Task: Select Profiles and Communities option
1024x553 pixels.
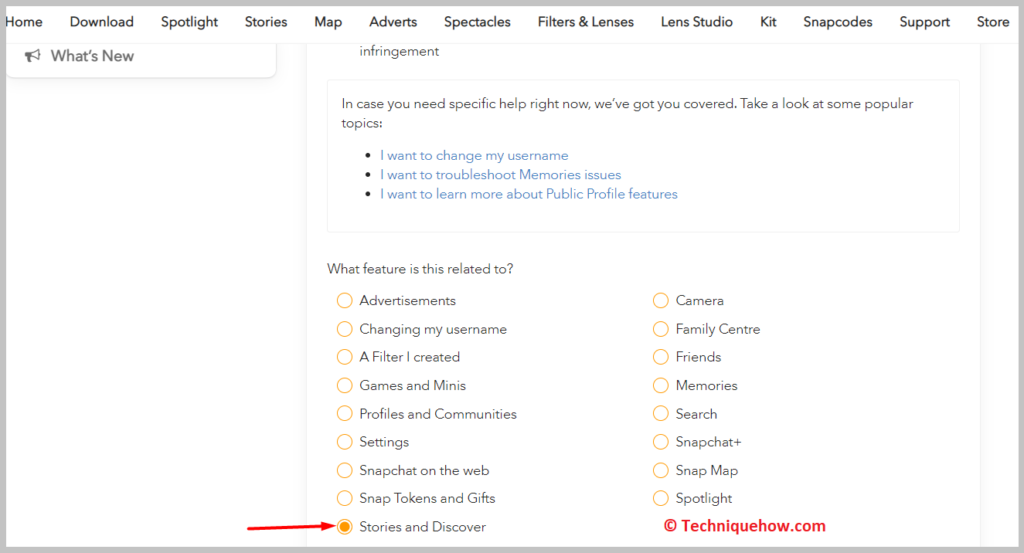Action: click(x=344, y=414)
